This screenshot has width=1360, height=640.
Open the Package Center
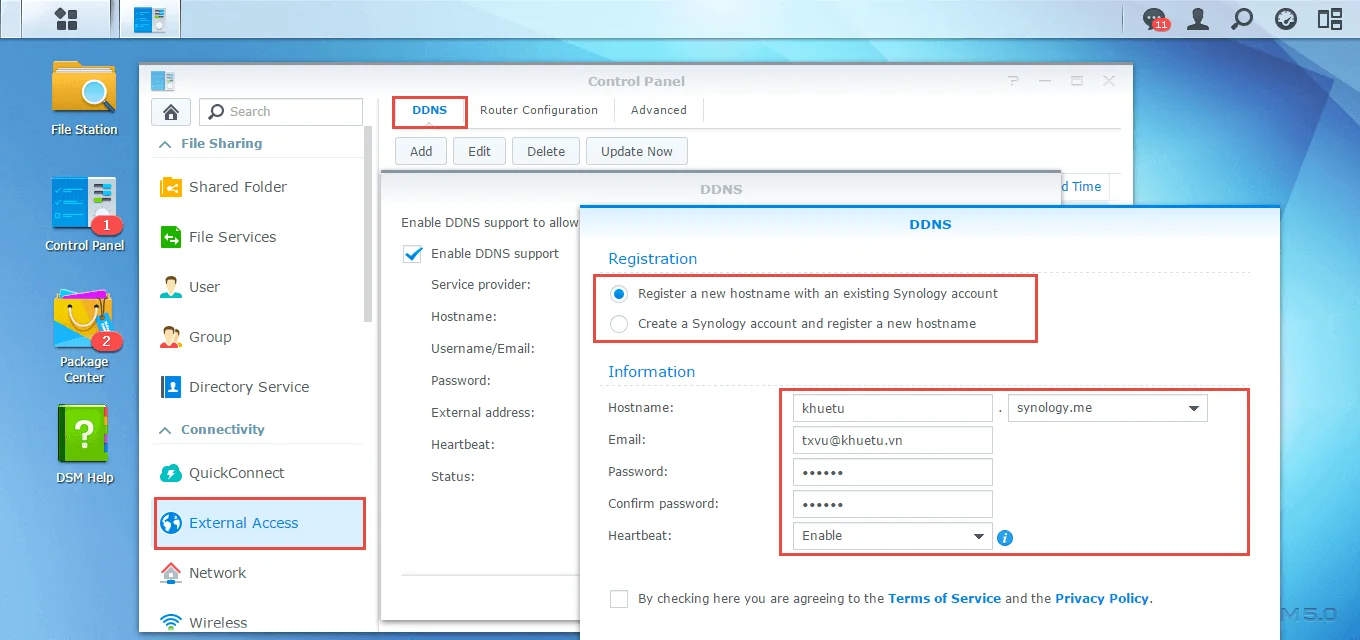tap(84, 338)
